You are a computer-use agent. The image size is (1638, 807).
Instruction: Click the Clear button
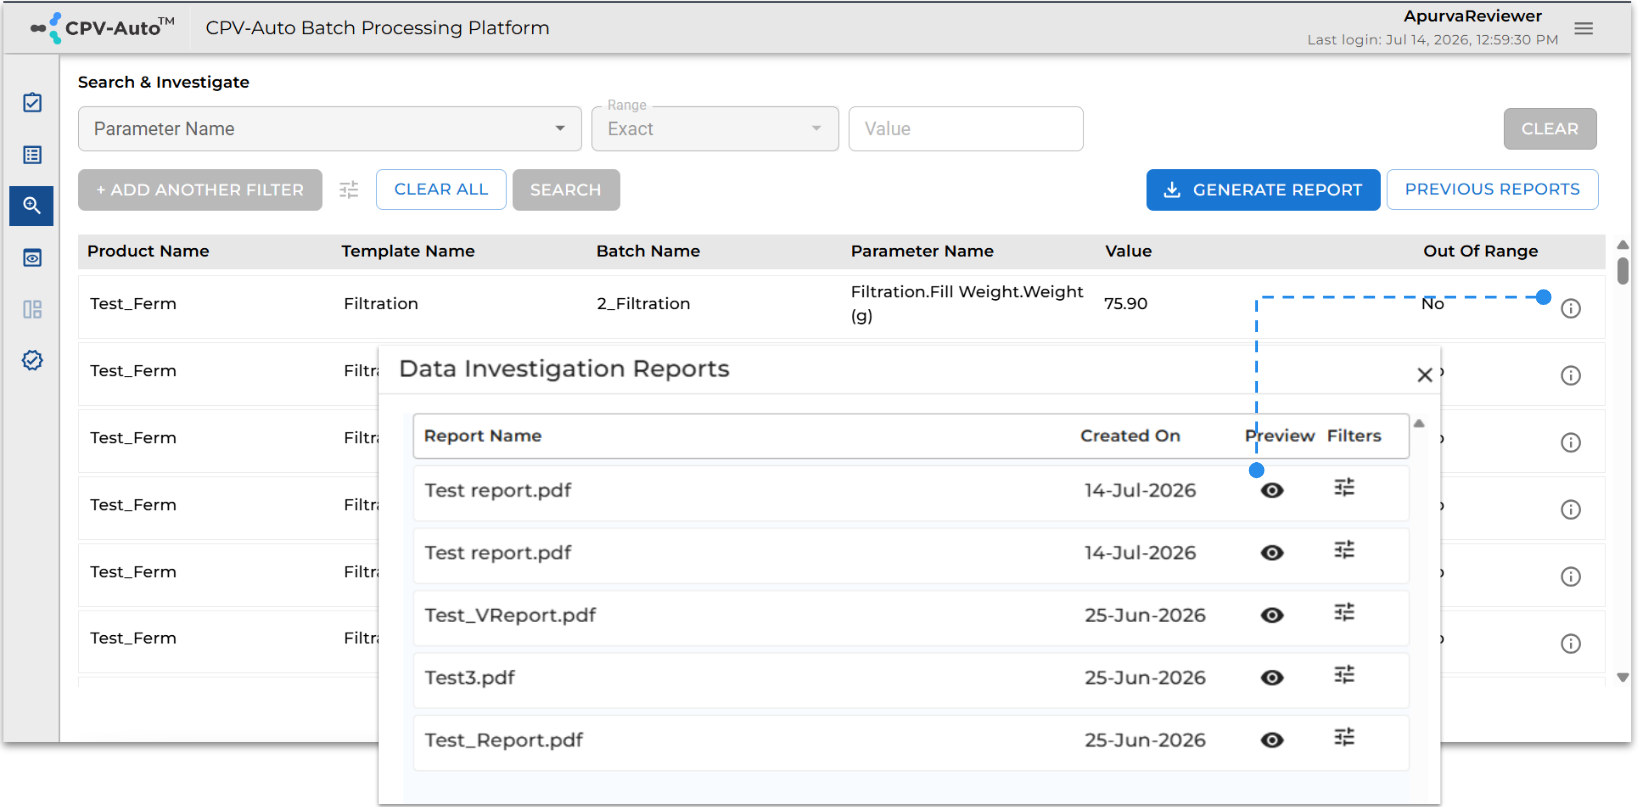(x=1550, y=129)
